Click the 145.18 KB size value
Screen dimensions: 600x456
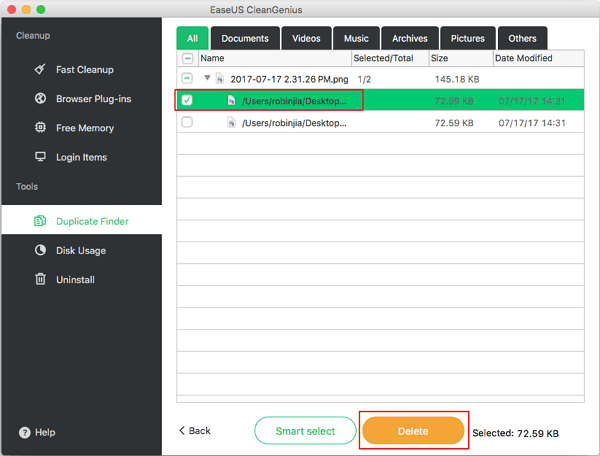click(457, 79)
